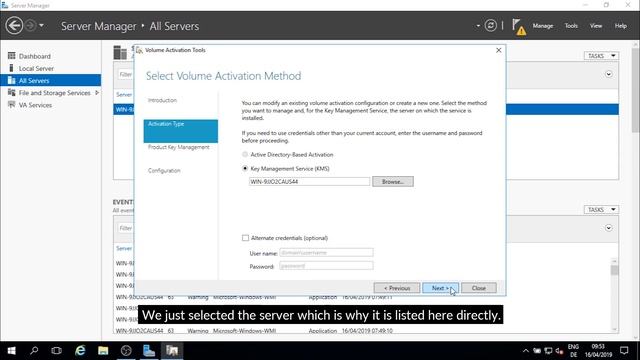Image resolution: width=640 pixels, height=360 pixels.
Task: Click the taskbar search icon
Action: pos(34,351)
